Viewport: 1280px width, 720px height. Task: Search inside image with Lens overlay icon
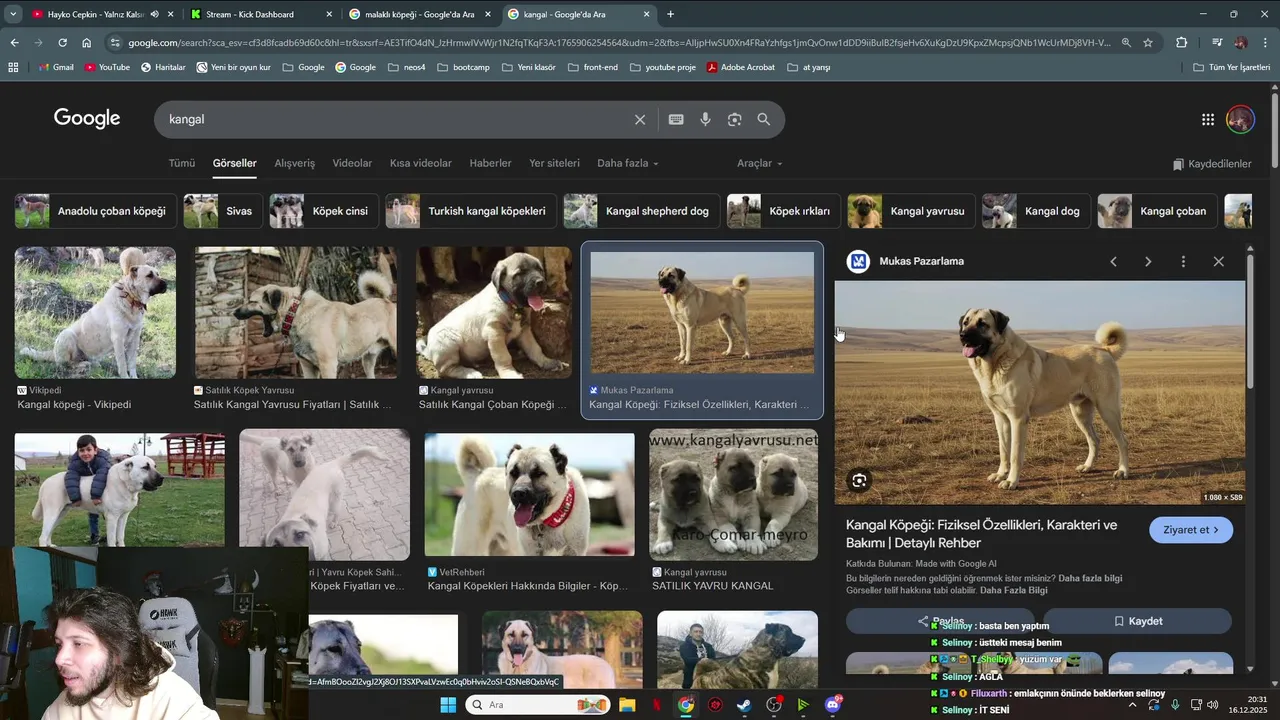[x=859, y=481]
